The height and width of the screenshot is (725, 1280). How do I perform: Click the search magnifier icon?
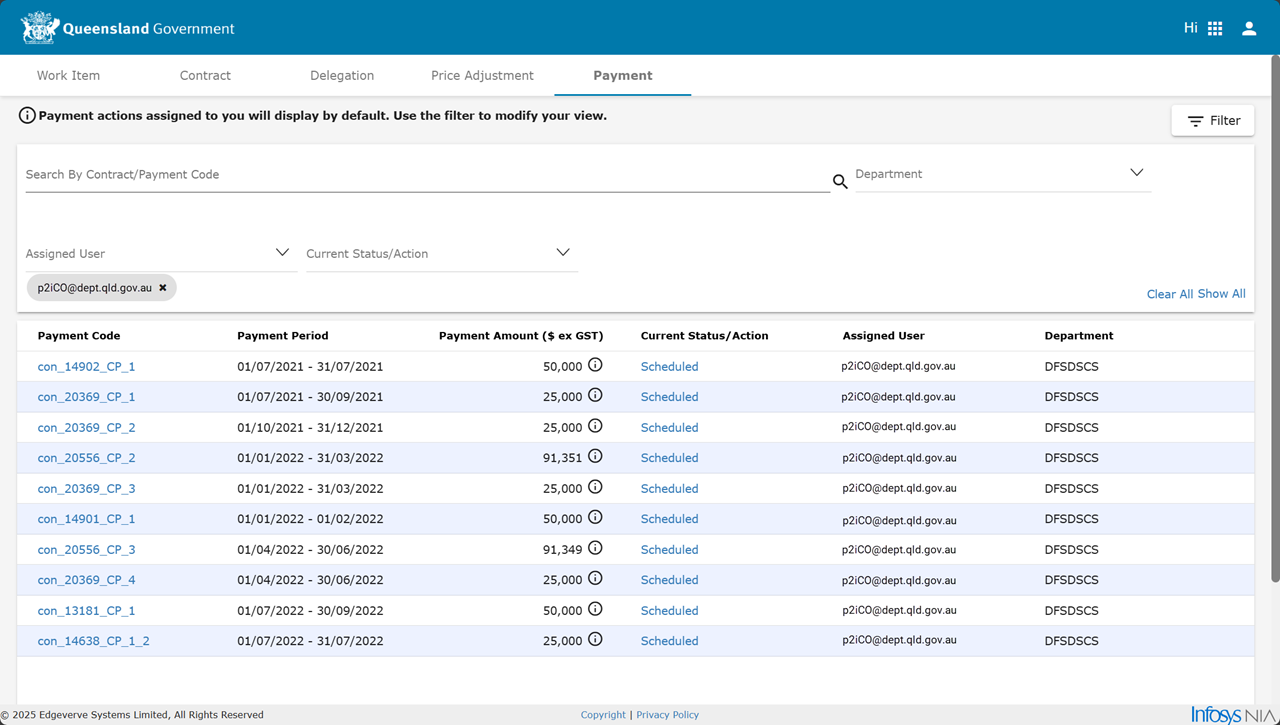click(x=840, y=181)
